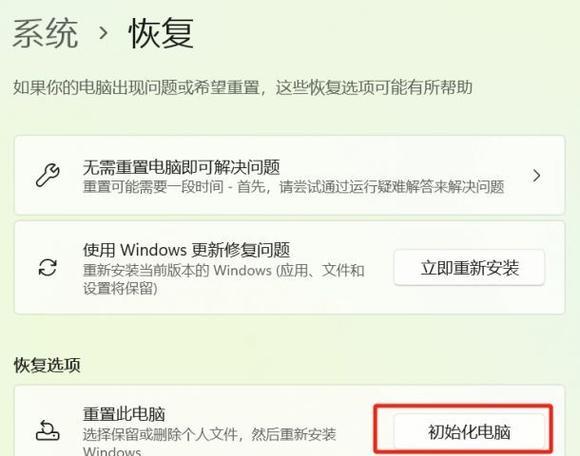This screenshot has width=580, height=456.
Task: Click the breadcrumb arrow between 系统 and 恢复
Action: [x=103, y=33]
